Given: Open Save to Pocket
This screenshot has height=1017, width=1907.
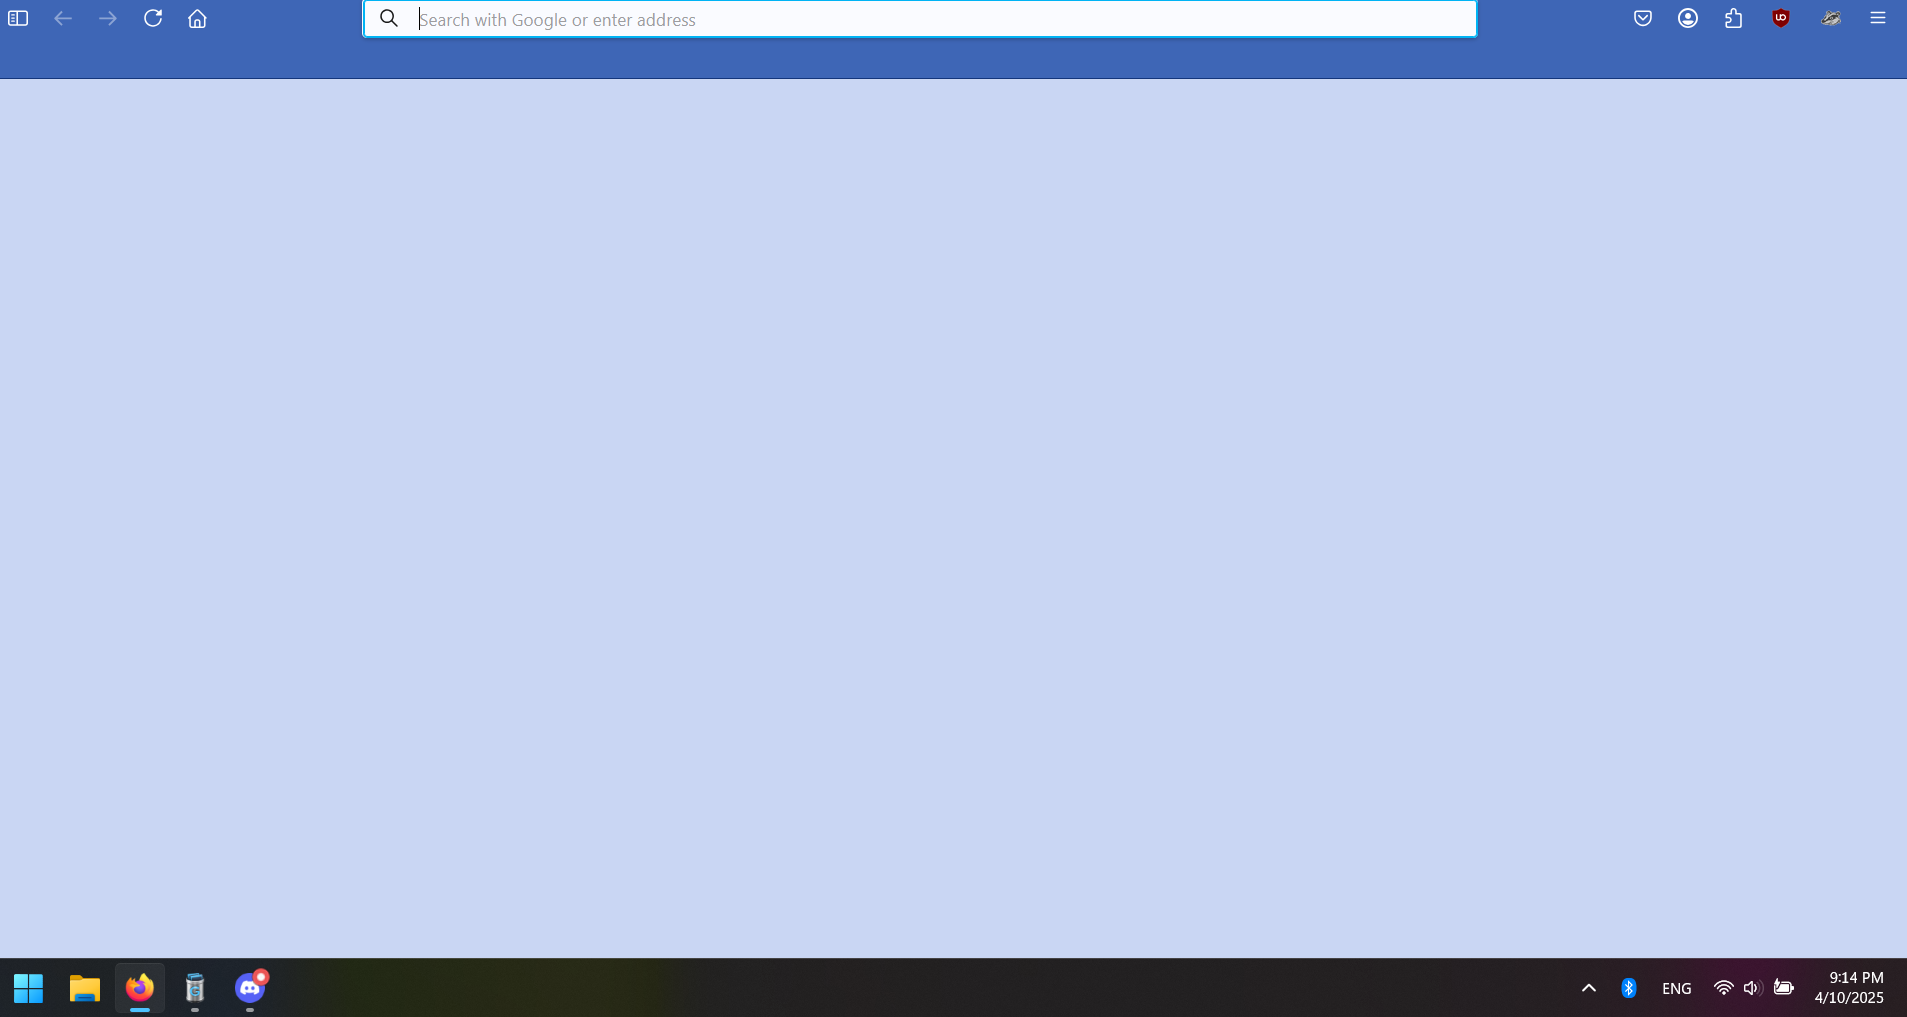Looking at the screenshot, I should click(1643, 19).
